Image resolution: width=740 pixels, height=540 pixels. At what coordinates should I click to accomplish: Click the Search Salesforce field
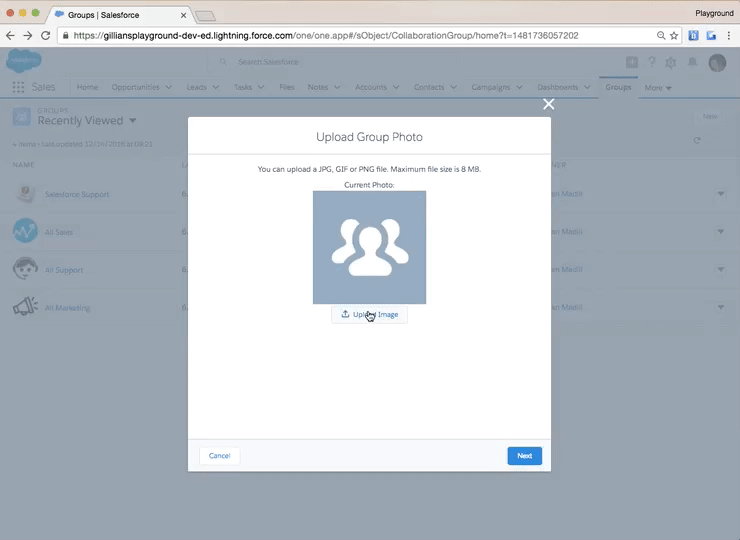tap(333, 62)
